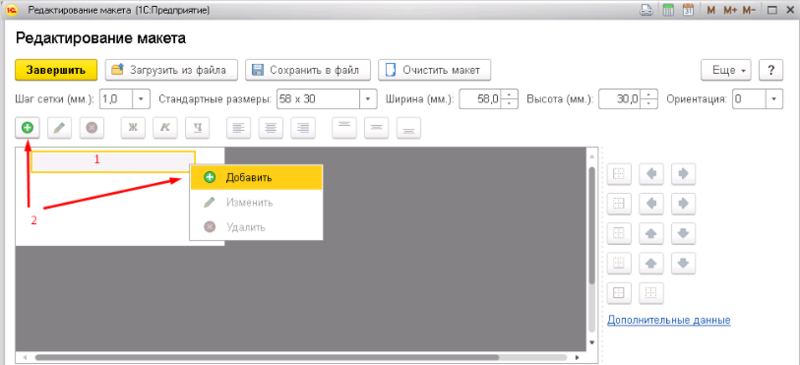Click the Ширина (мм.) input field

tap(480, 99)
